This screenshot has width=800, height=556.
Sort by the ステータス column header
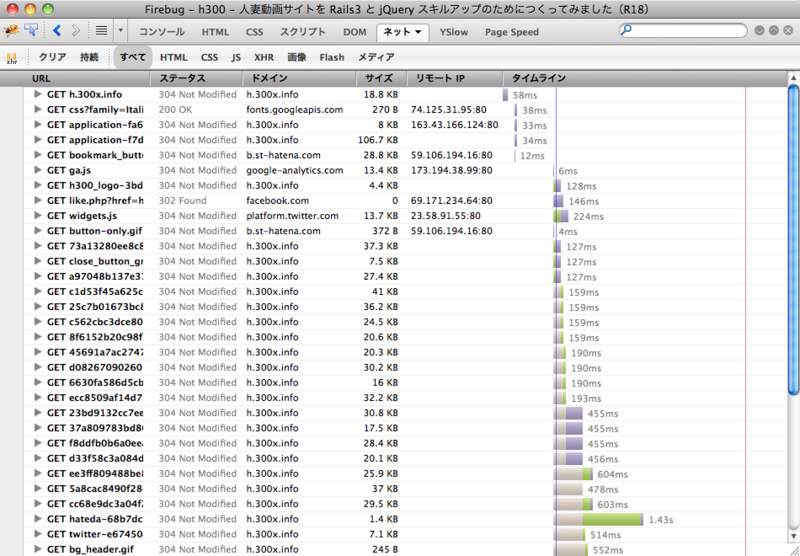tap(196, 78)
